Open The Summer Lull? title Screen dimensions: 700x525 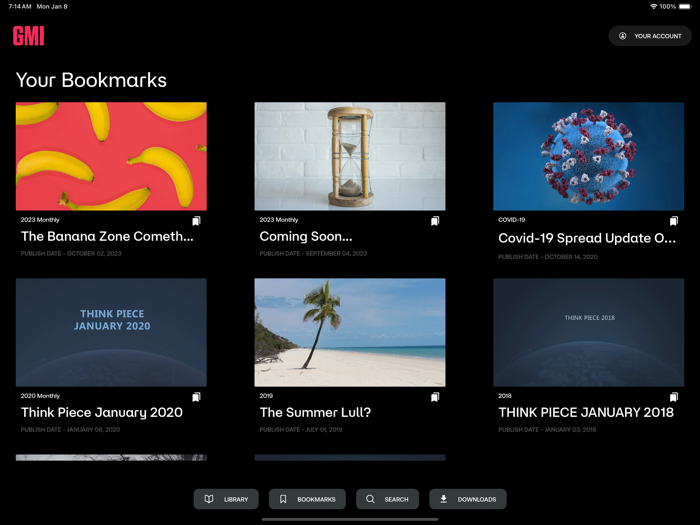tap(315, 412)
